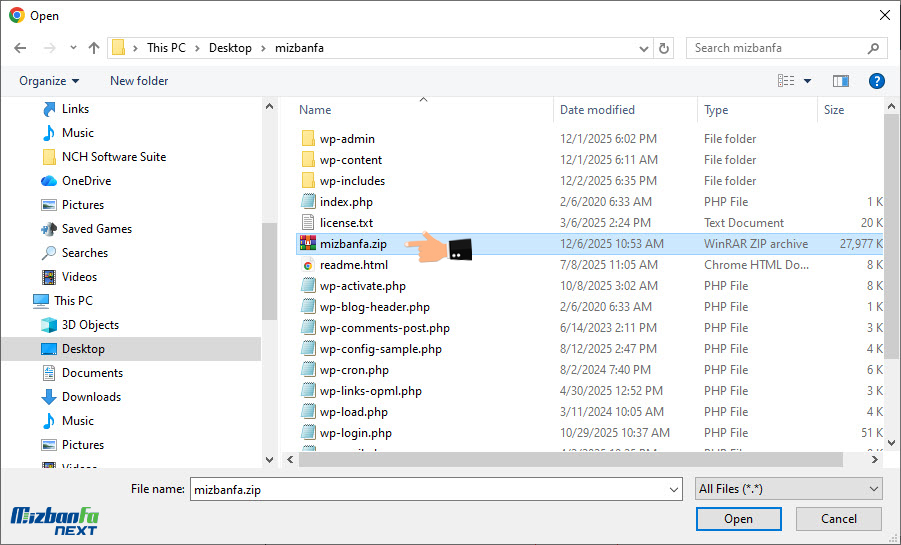
Task: Open the Help question mark icon
Action: coord(876,81)
